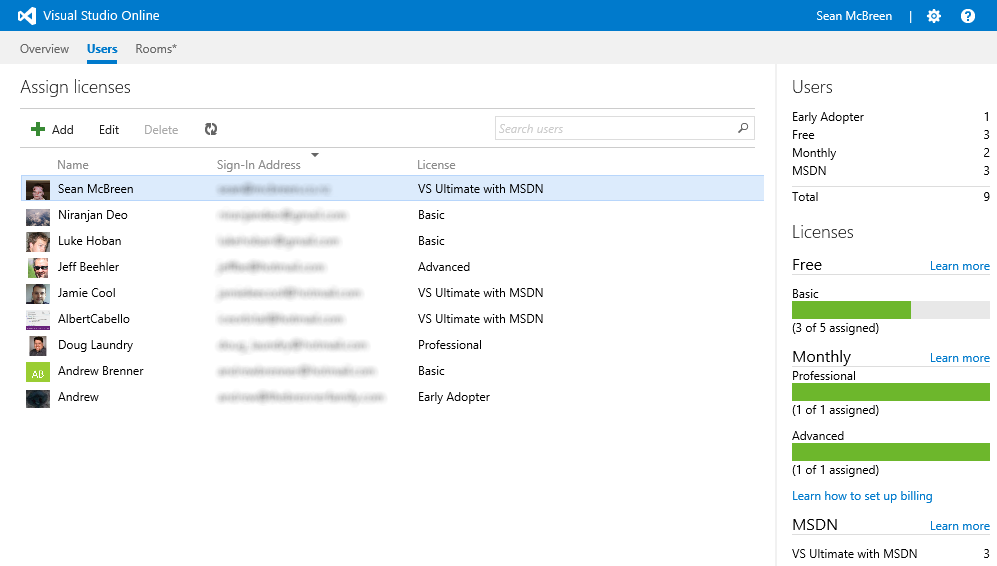
Task: Switch to the Overview tab
Action: (44, 49)
